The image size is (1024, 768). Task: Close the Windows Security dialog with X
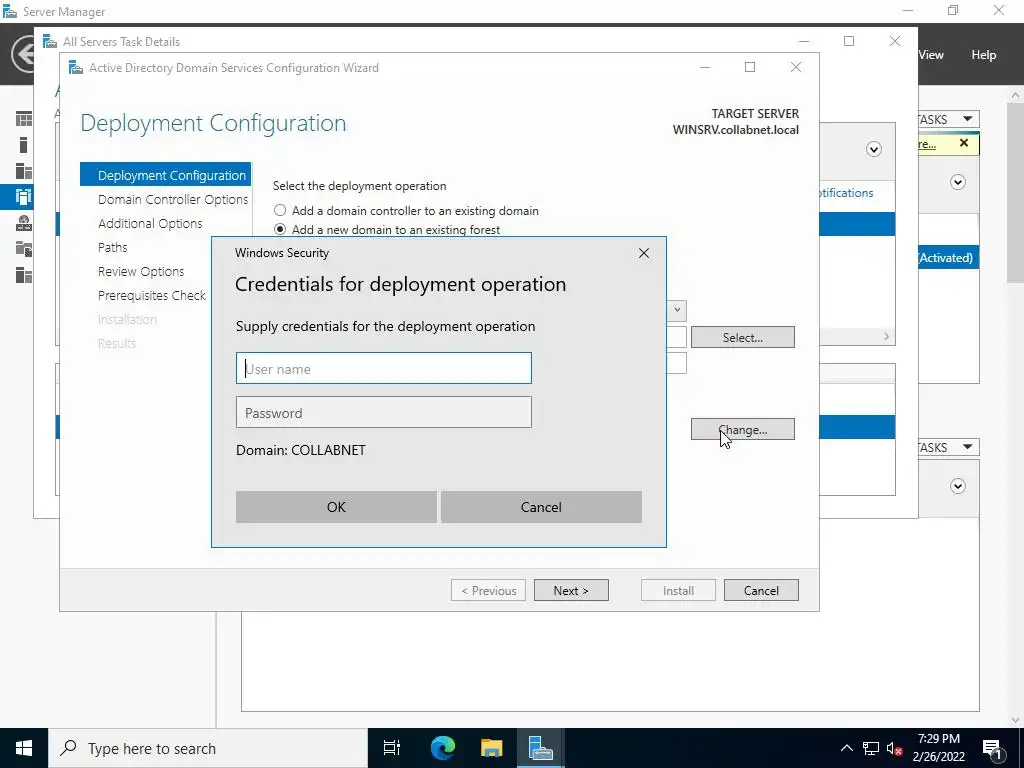(644, 253)
